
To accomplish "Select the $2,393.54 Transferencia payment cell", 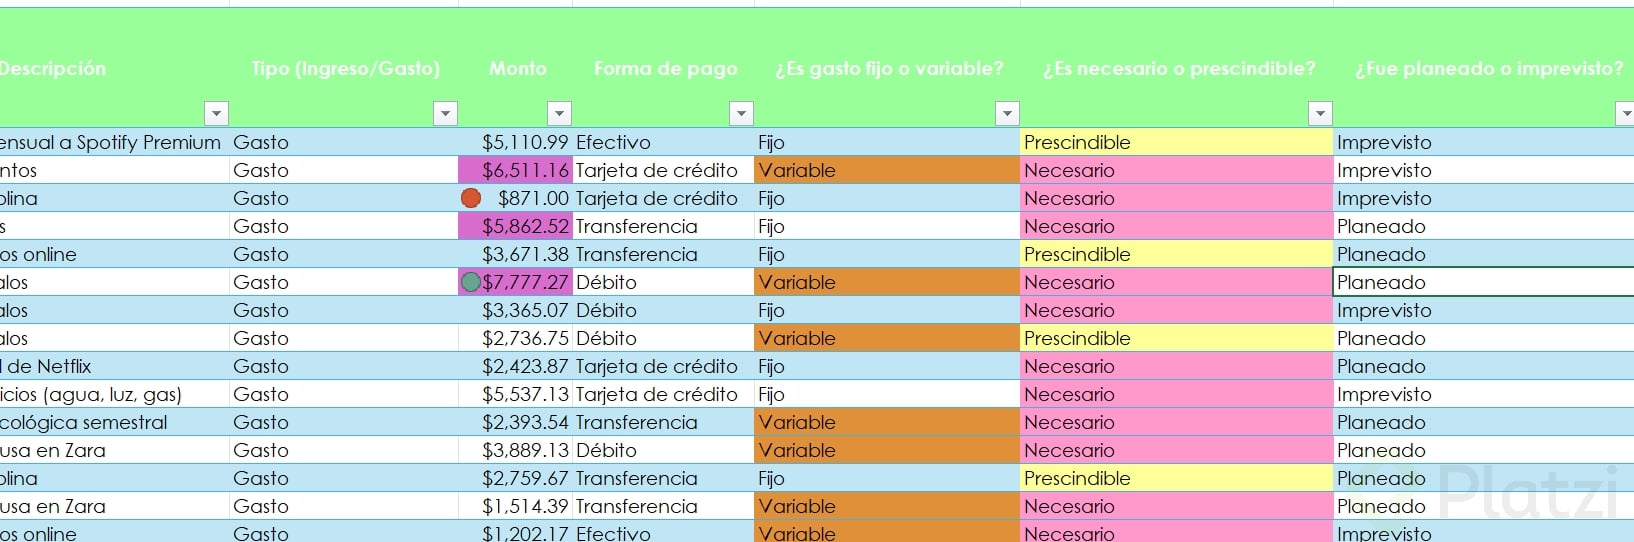I will coord(664,422).
